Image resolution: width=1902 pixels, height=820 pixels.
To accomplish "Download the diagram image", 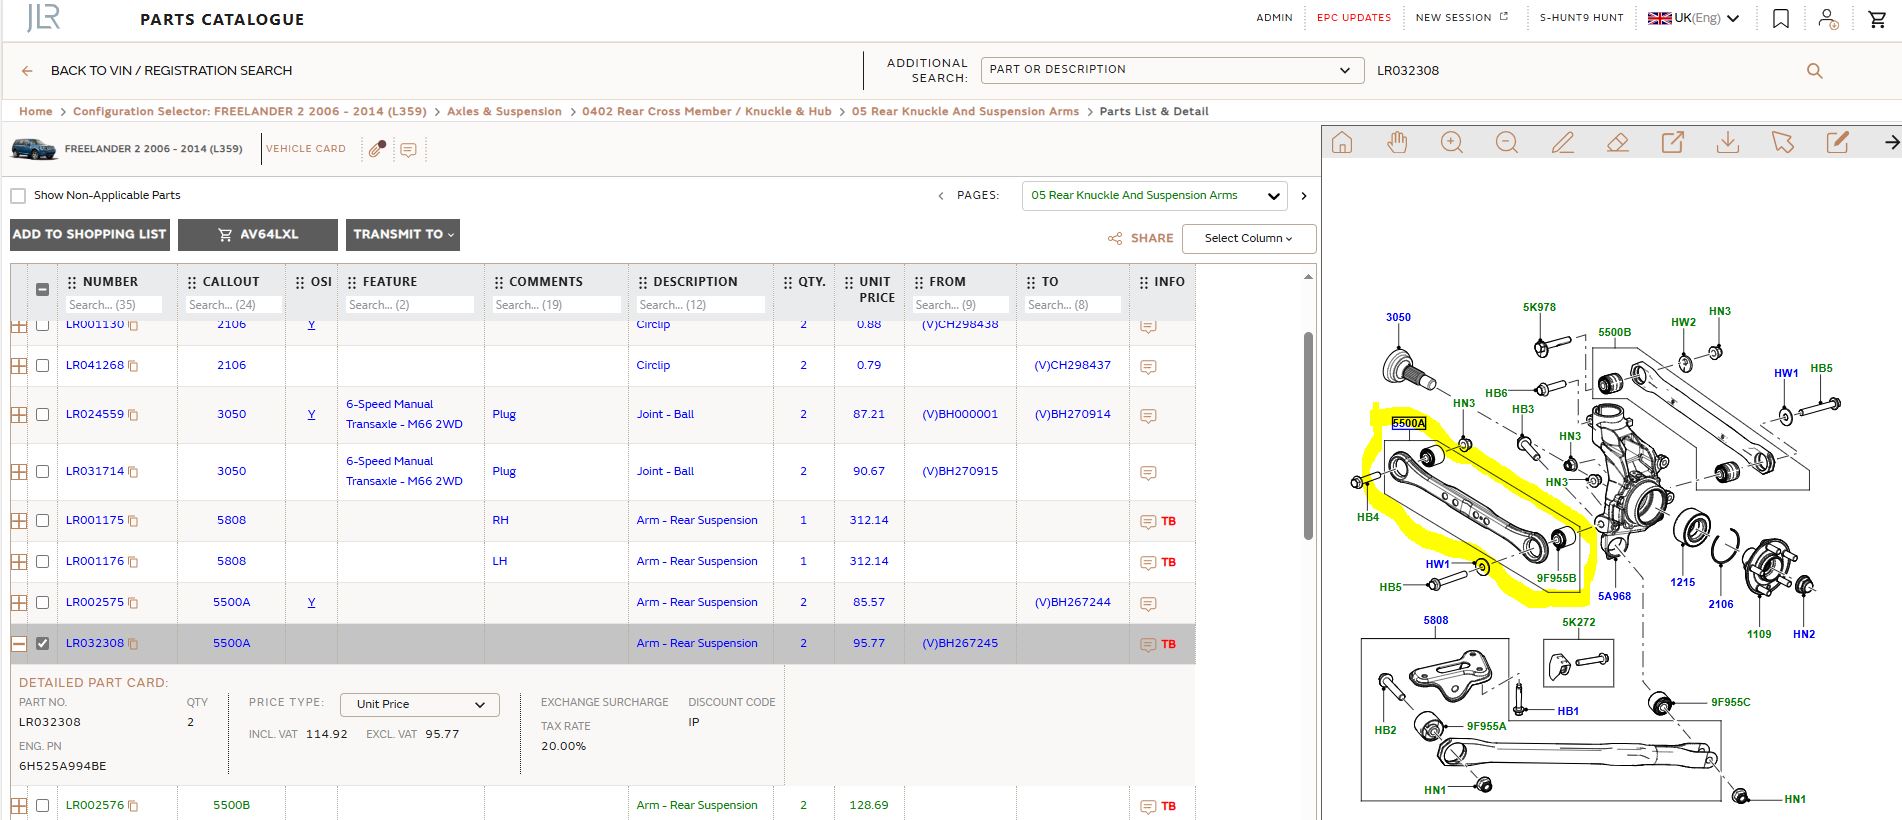I will click(x=1727, y=143).
